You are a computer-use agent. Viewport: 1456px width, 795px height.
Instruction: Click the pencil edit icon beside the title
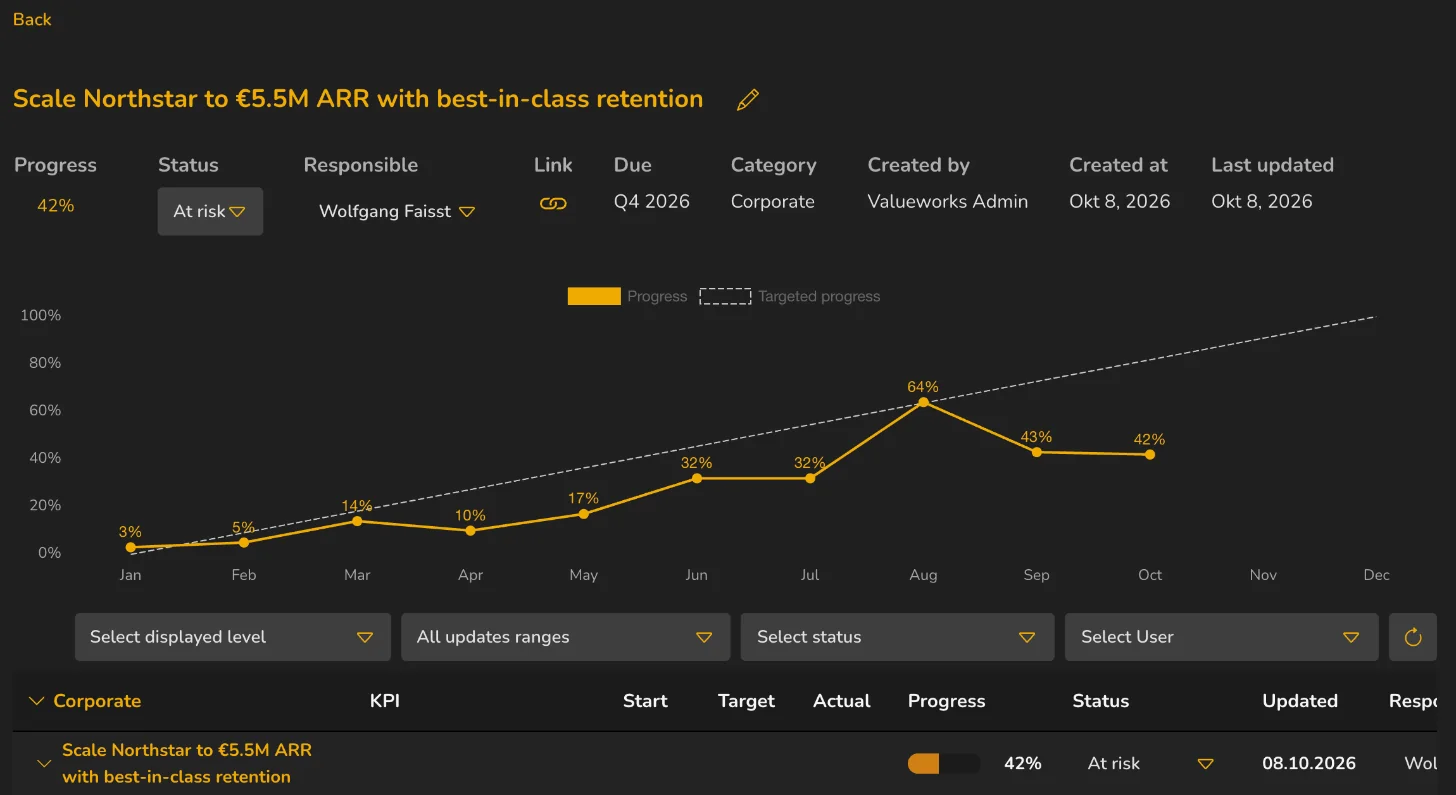pos(748,100)
